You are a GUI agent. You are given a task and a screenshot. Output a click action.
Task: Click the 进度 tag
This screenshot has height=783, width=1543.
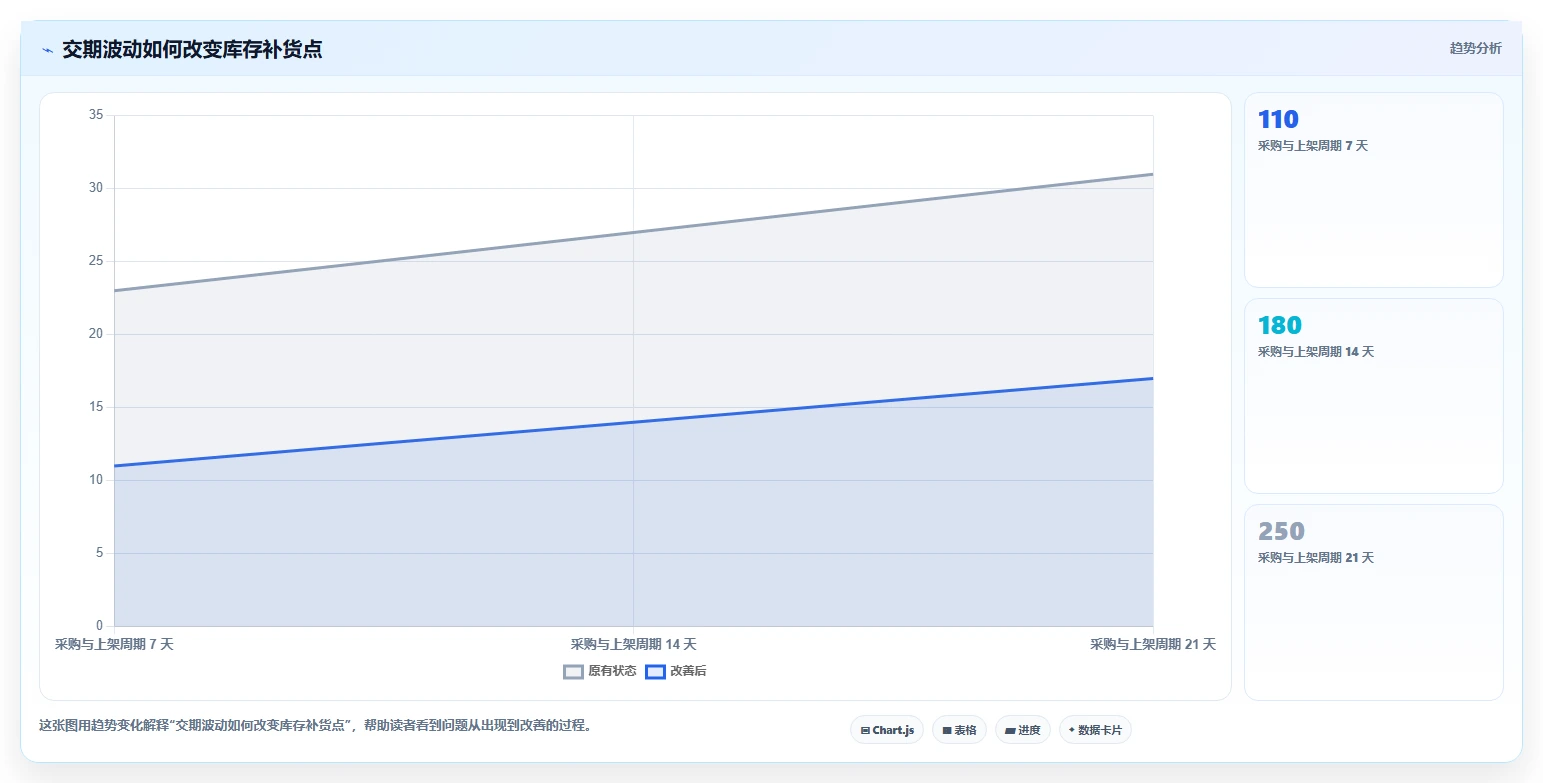pyautogui.click(x=1022, y=730)
